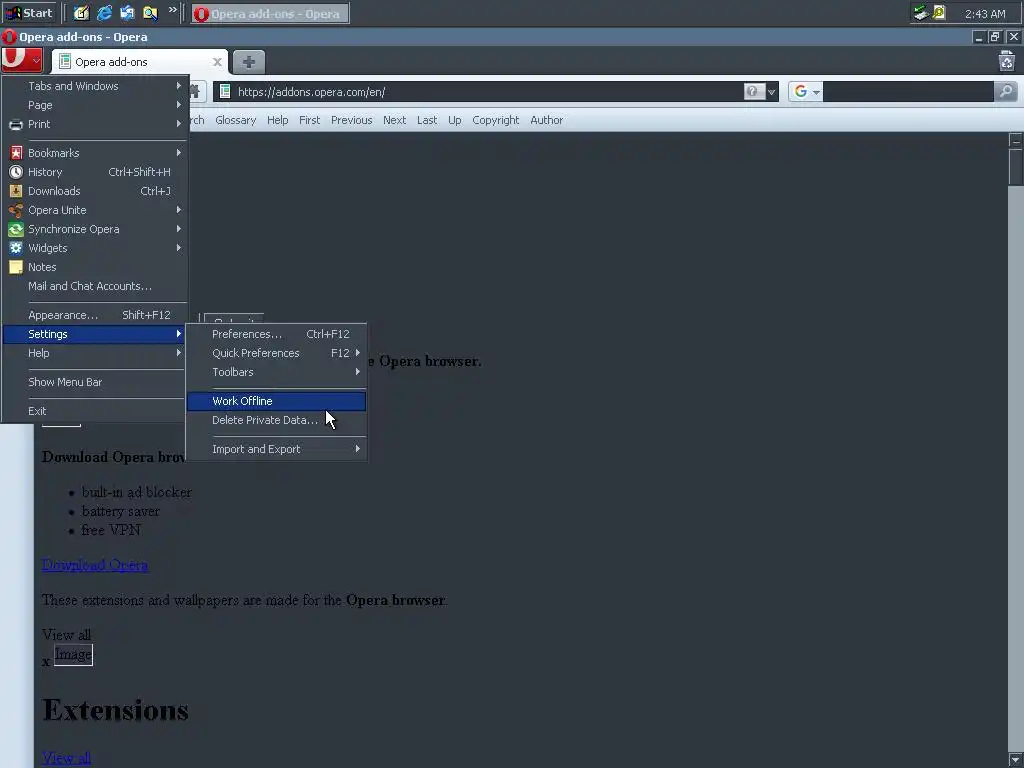Click the Windows Start button
The image size is (1024, 768).
(29, 13)
